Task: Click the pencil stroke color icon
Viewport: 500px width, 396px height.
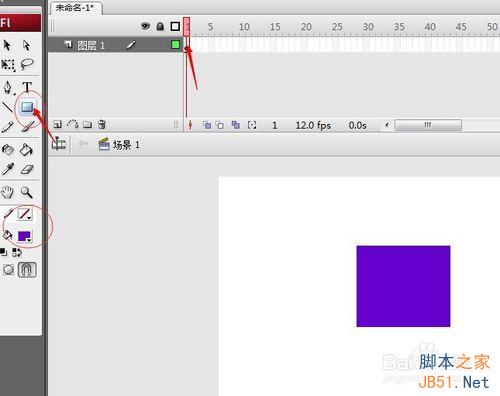Action: click(8, 214)
